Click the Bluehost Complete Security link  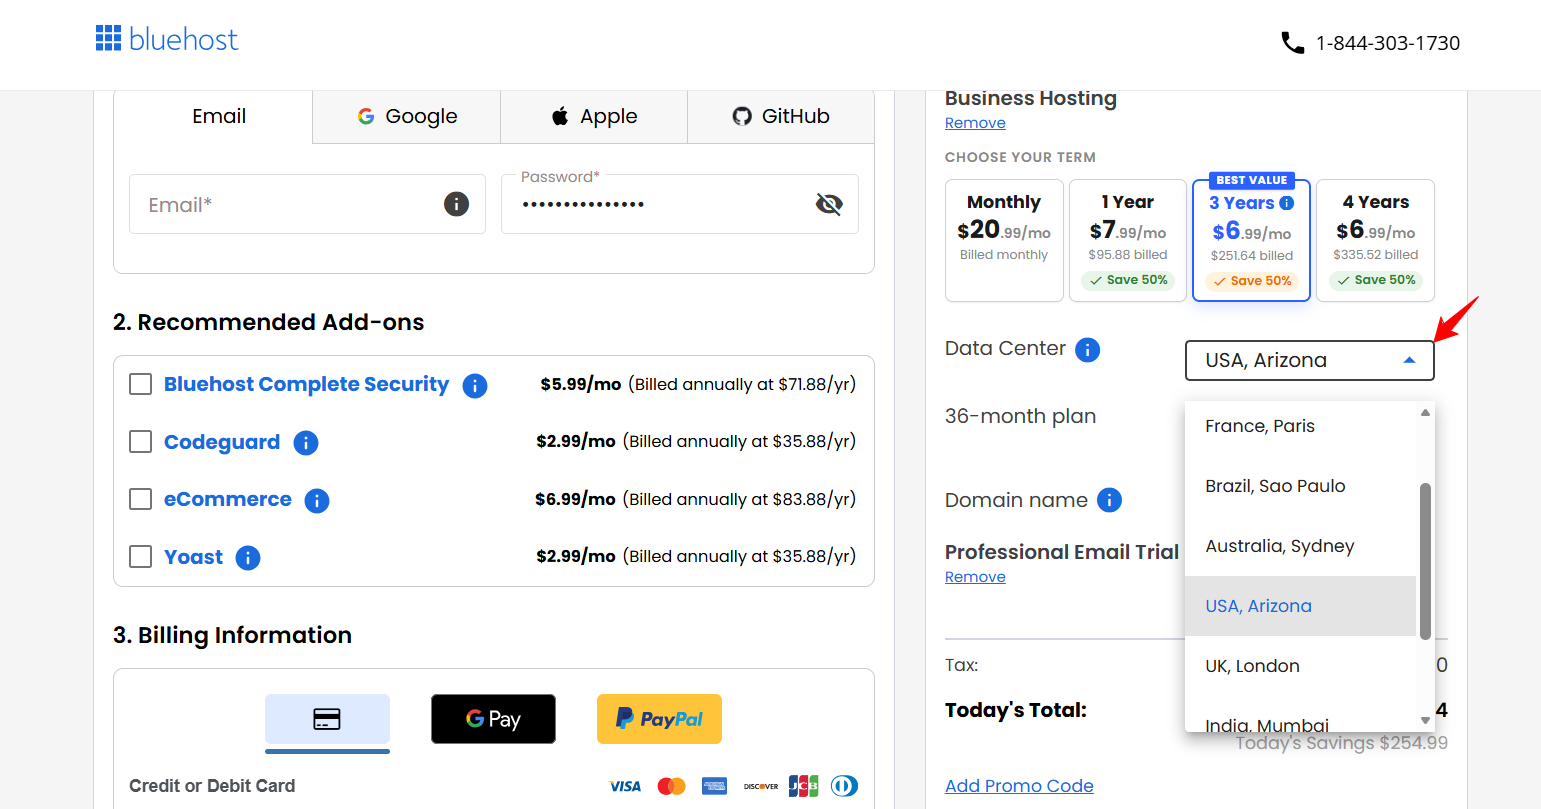click(x=306, y=384)
